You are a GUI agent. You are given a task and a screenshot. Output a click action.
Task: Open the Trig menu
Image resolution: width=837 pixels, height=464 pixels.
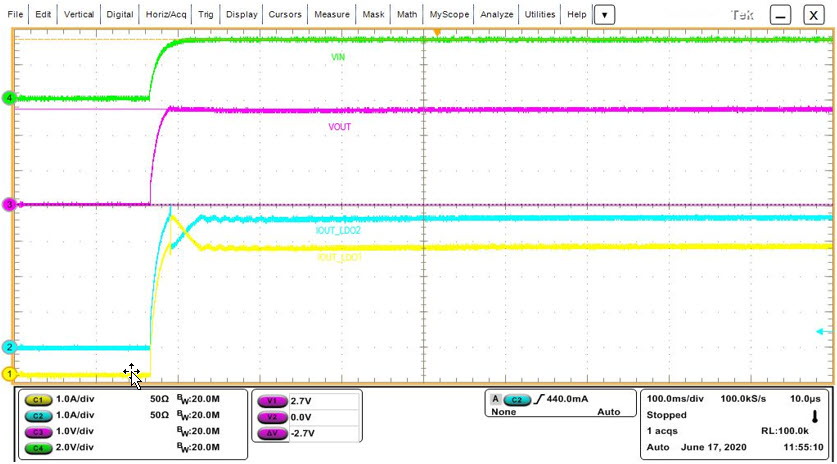tap(206, 14)
